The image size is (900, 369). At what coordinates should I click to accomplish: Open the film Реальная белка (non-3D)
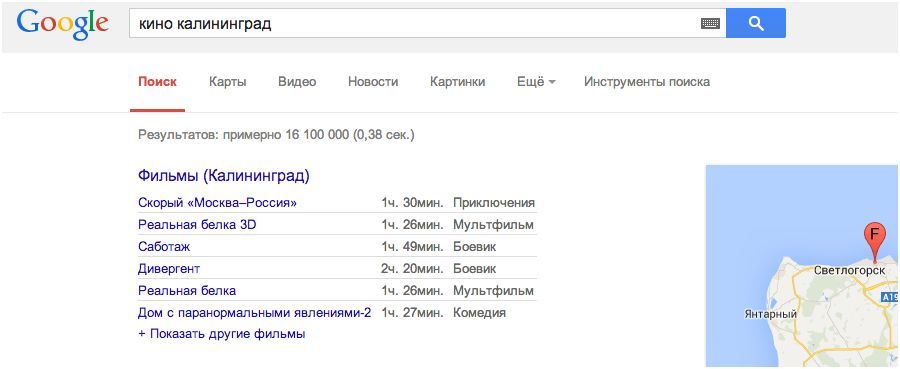pyautogui.click(x=187, y=290)
